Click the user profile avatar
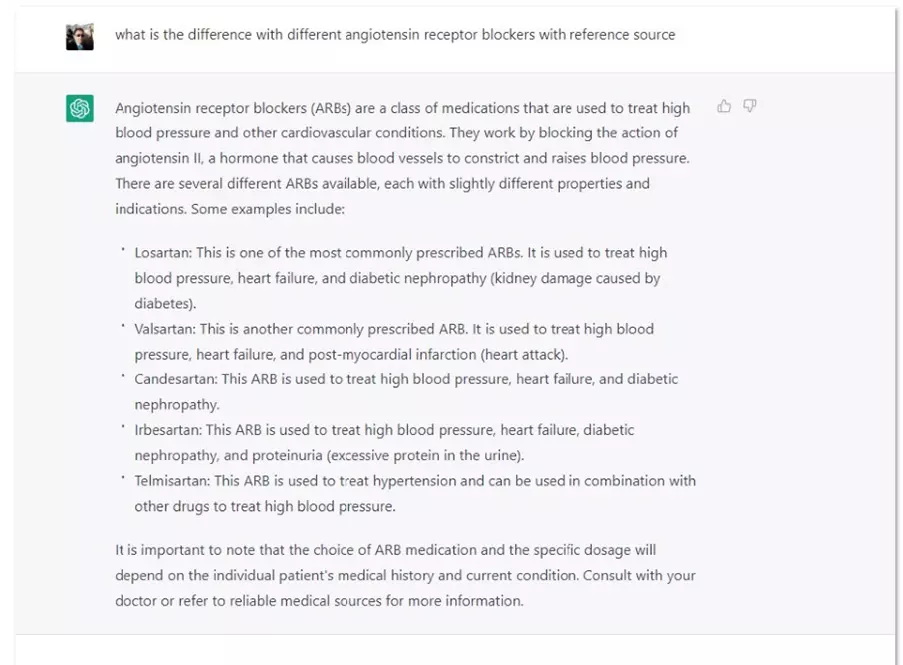 tap(80, 36)
